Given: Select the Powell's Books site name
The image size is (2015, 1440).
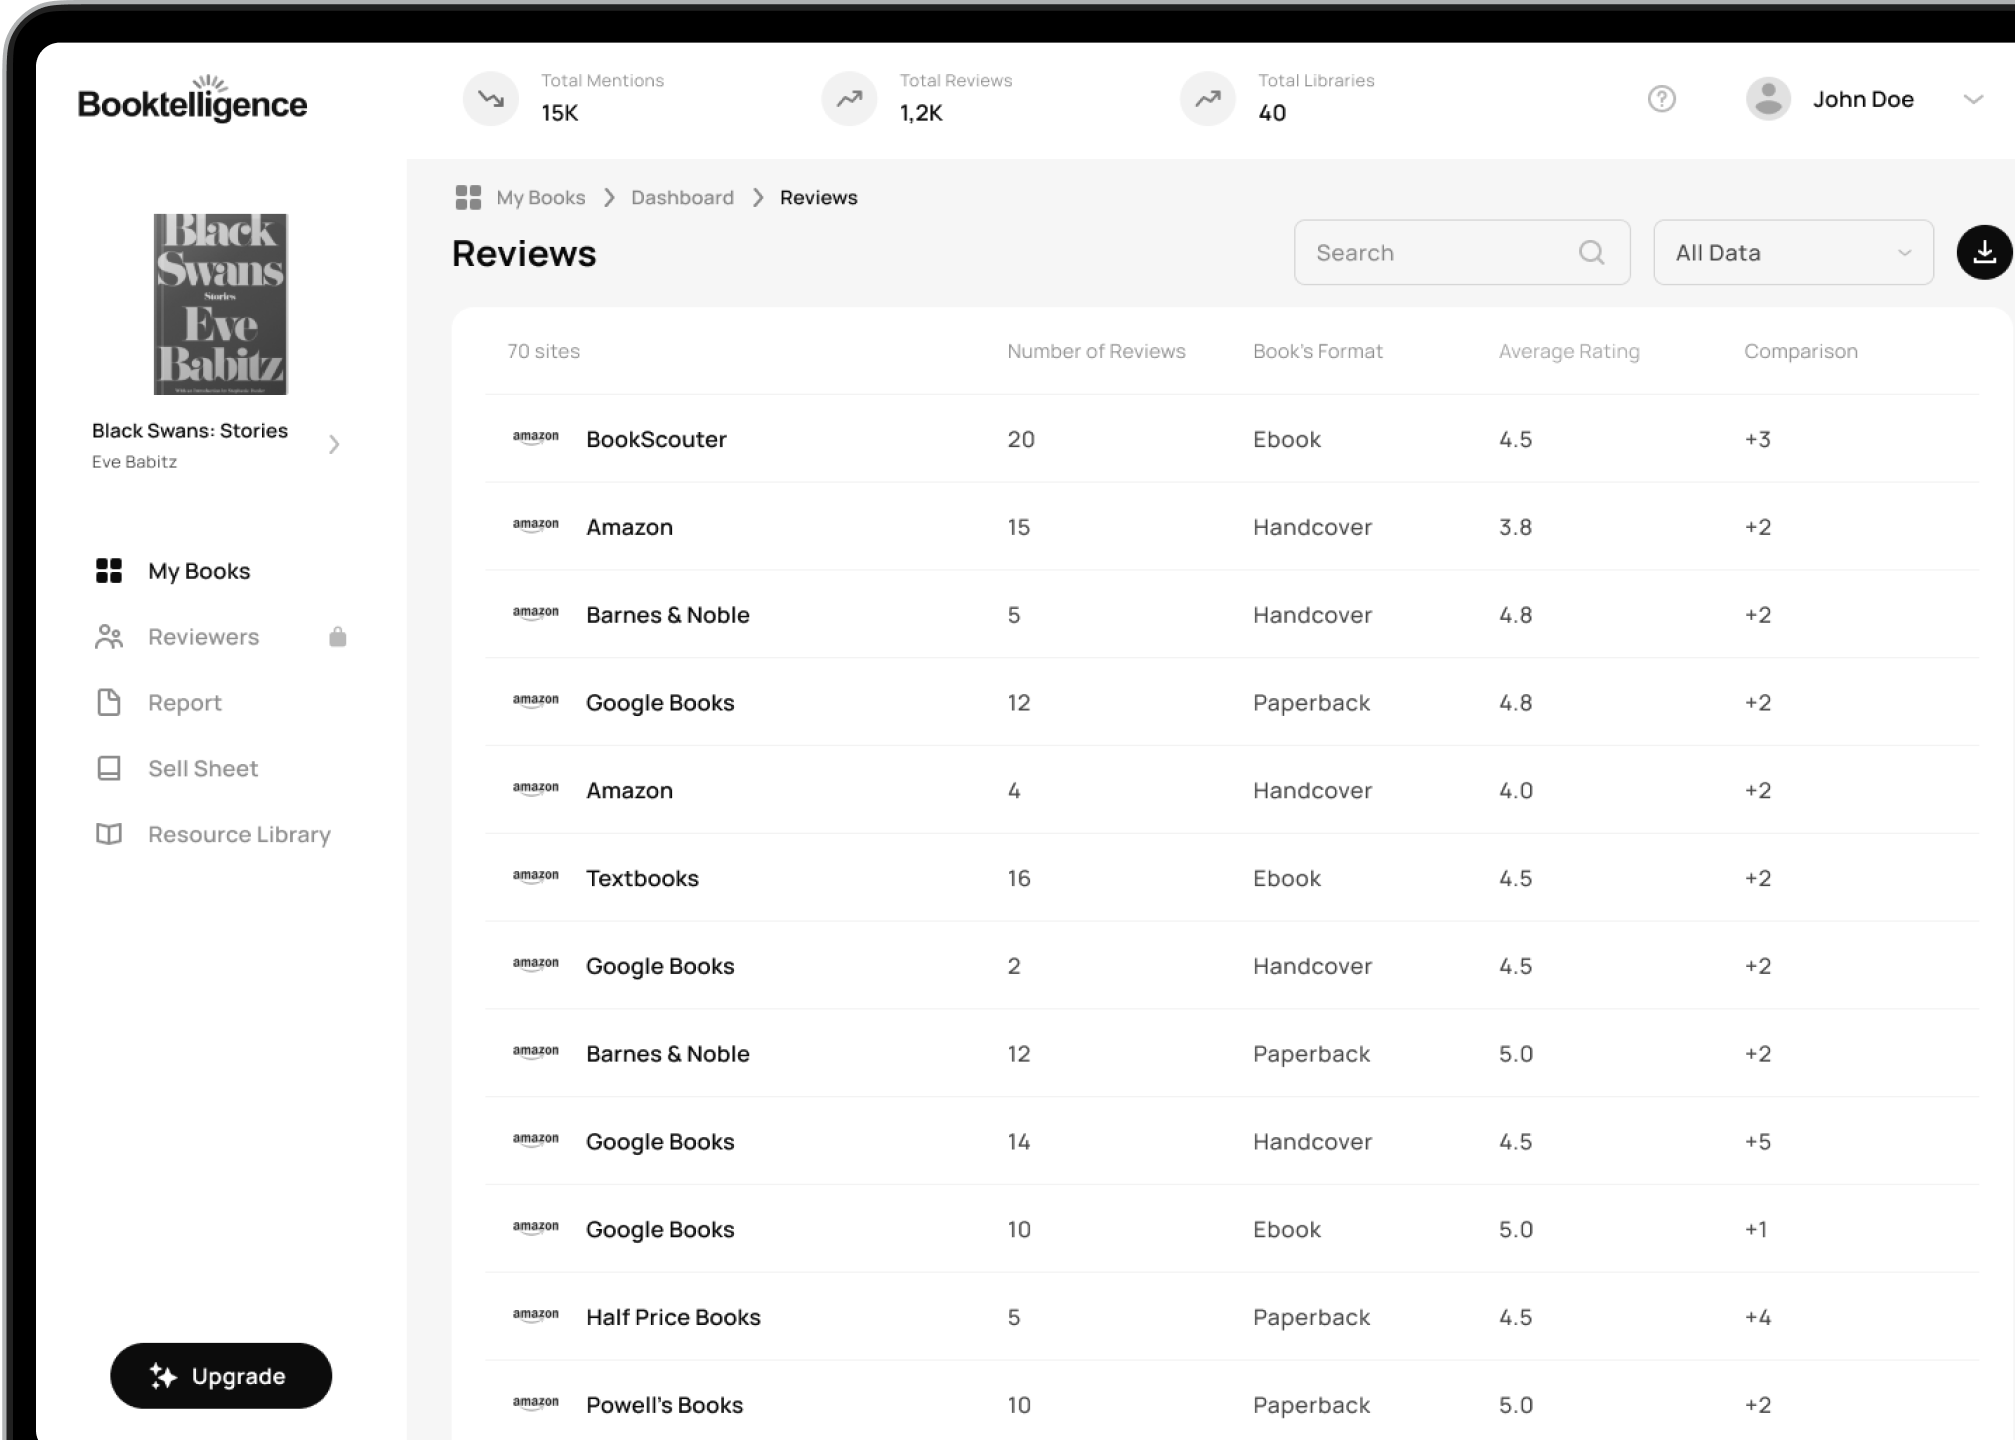Looking at the screenshot, I should click(x=664, y=1405).
